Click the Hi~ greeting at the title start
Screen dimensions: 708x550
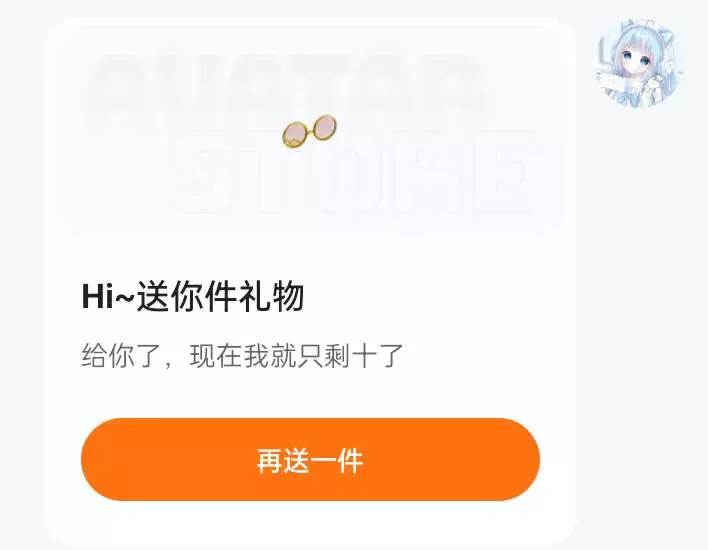(x=108, y=297)
